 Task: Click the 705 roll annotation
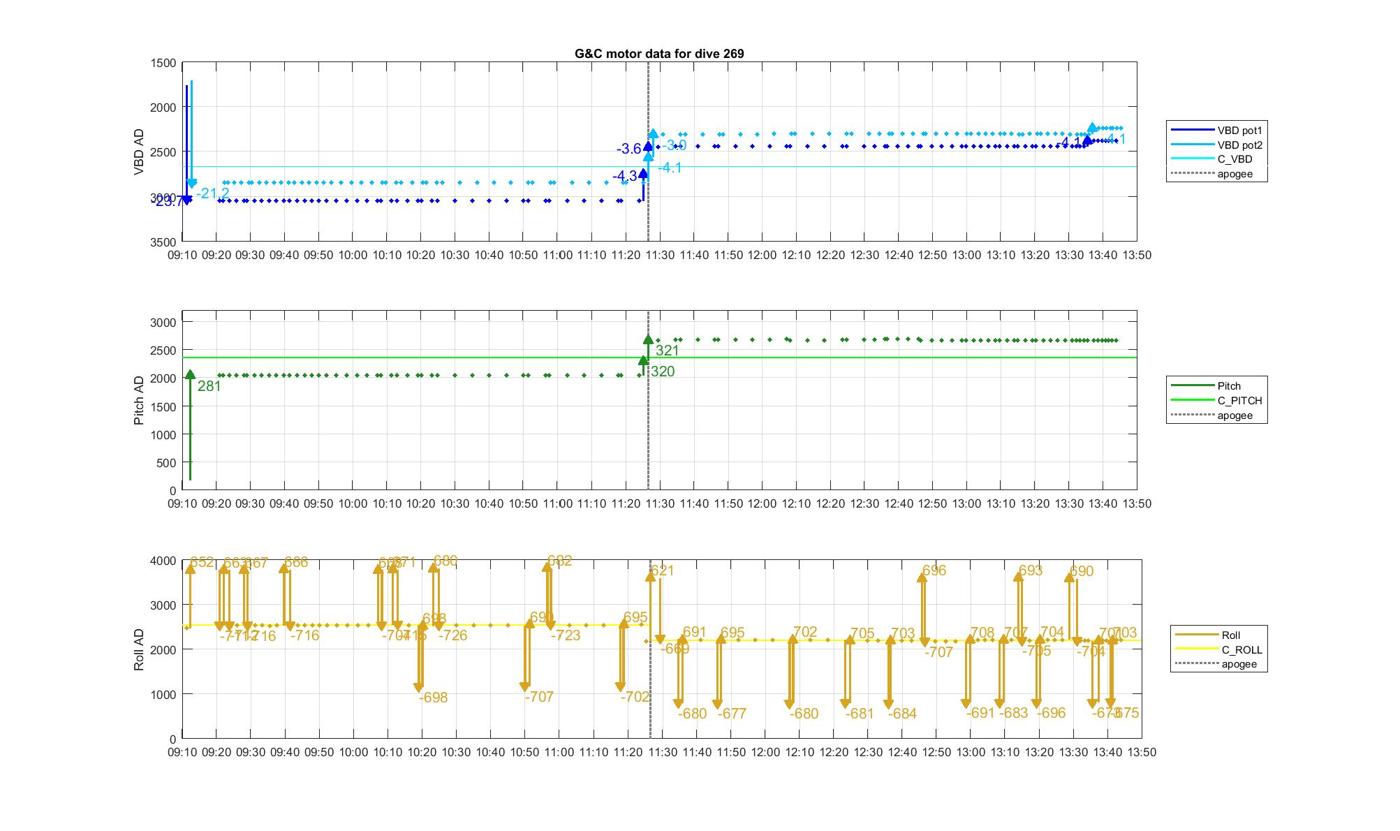tap(862, 634)
